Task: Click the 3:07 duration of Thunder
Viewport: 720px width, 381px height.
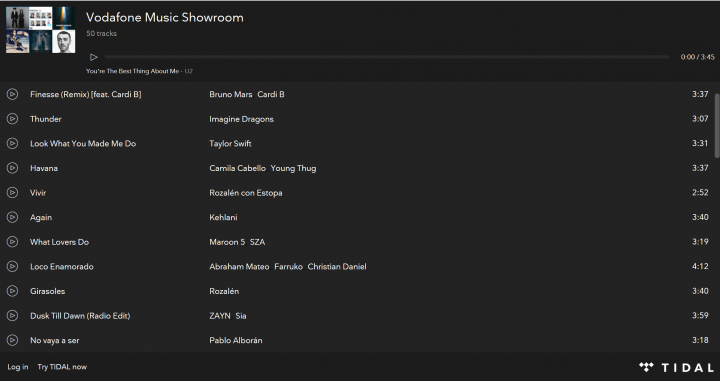Action: coord(700,119)
